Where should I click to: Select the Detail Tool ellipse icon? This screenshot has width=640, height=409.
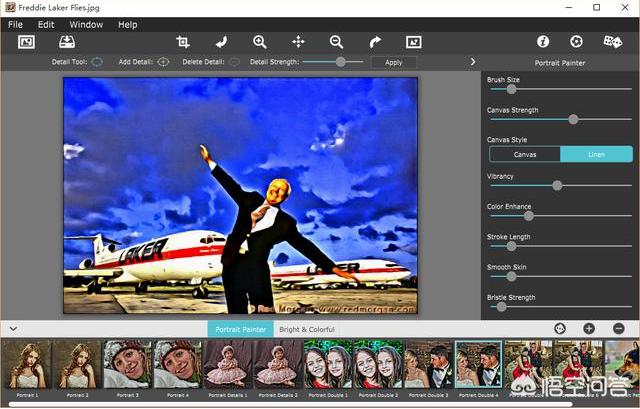tap(97, 62)
